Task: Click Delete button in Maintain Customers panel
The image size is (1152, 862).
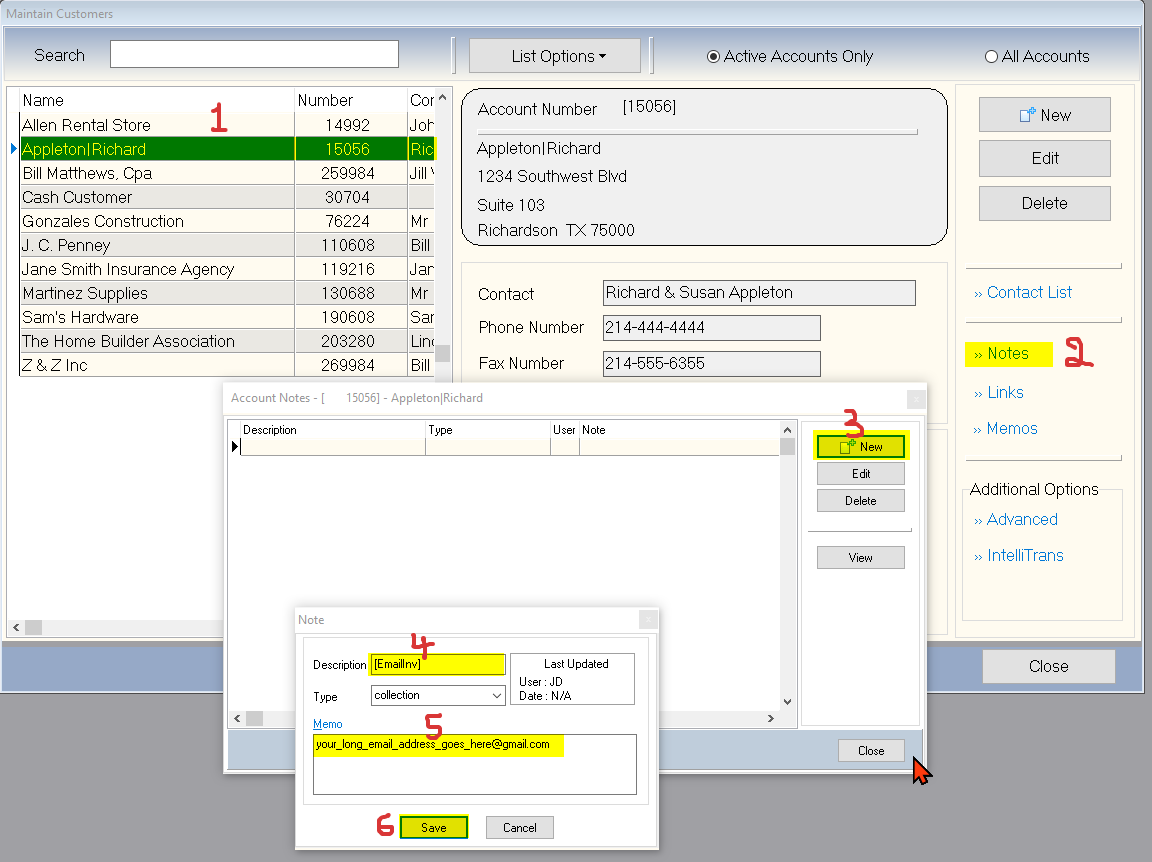Action: tap(1044, 204)
